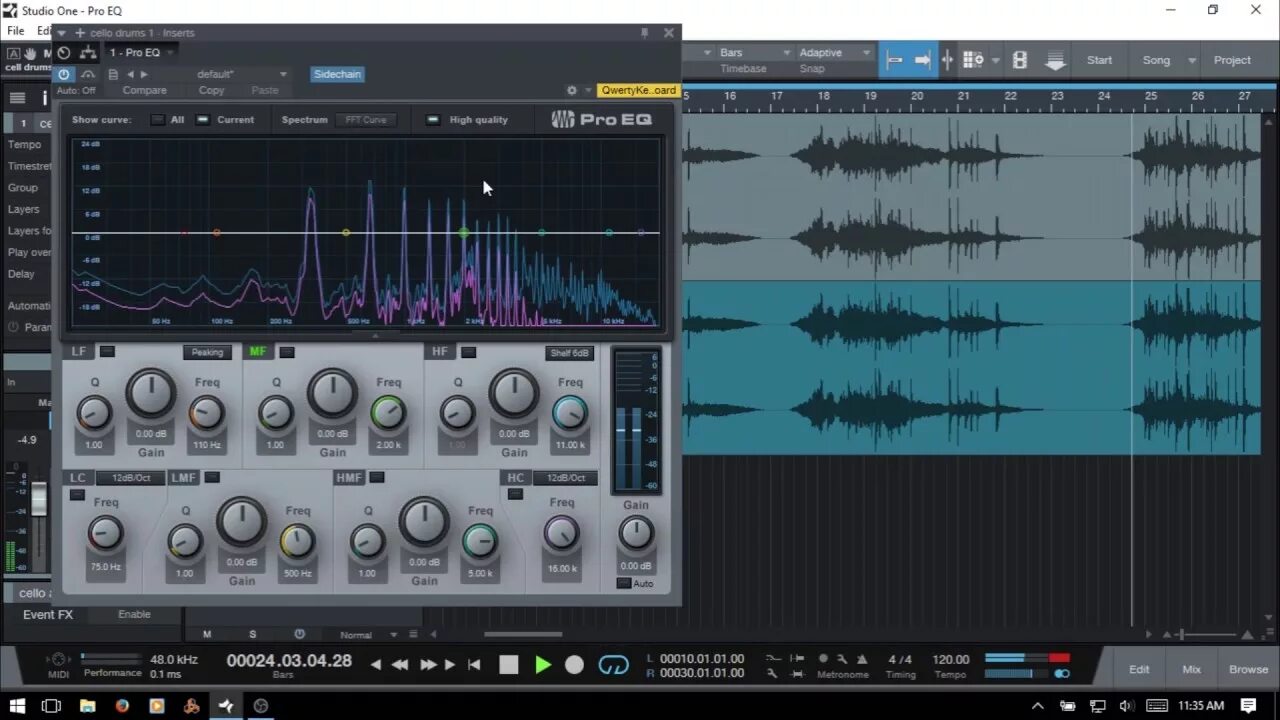The width and height of the screenshot is (1280, 720).
Task: Open the HF Shelf 6dB type dropdown
Action: click(570, 352)
